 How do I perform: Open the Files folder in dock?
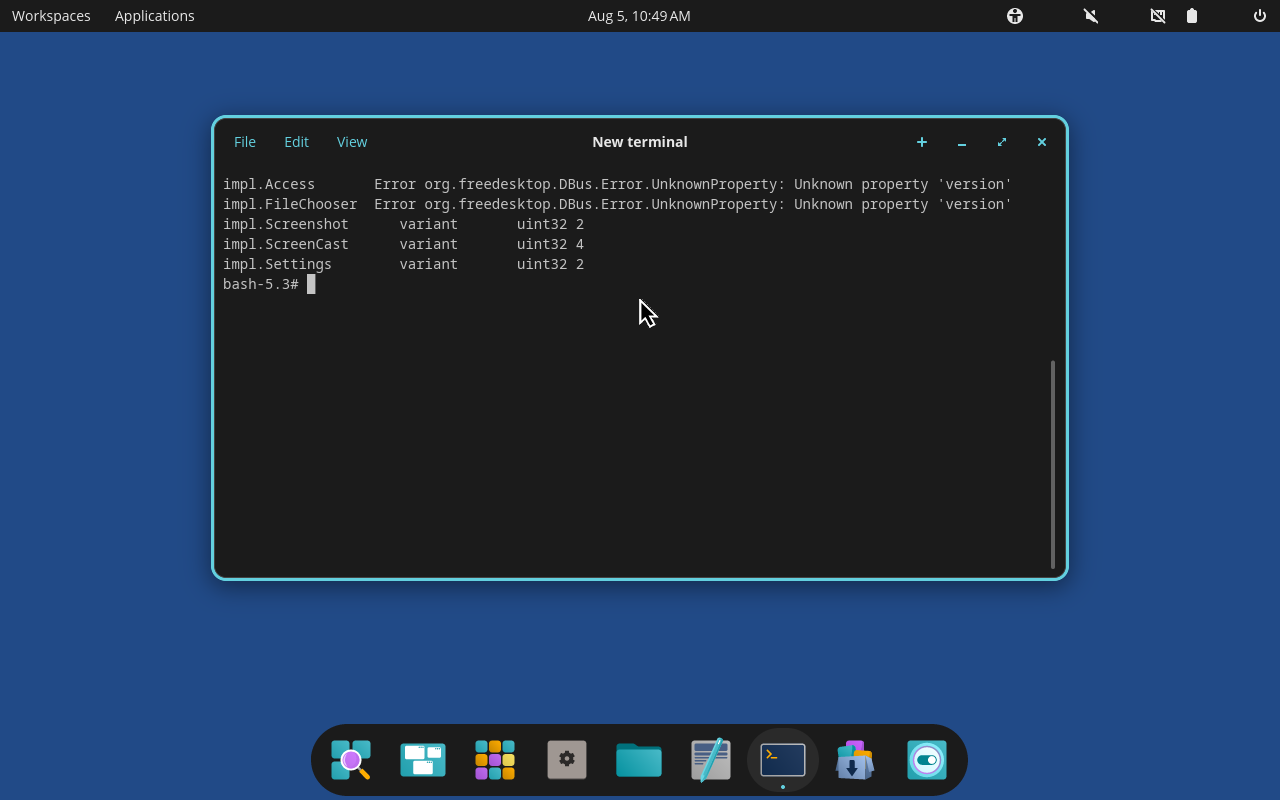pos(639,760)
